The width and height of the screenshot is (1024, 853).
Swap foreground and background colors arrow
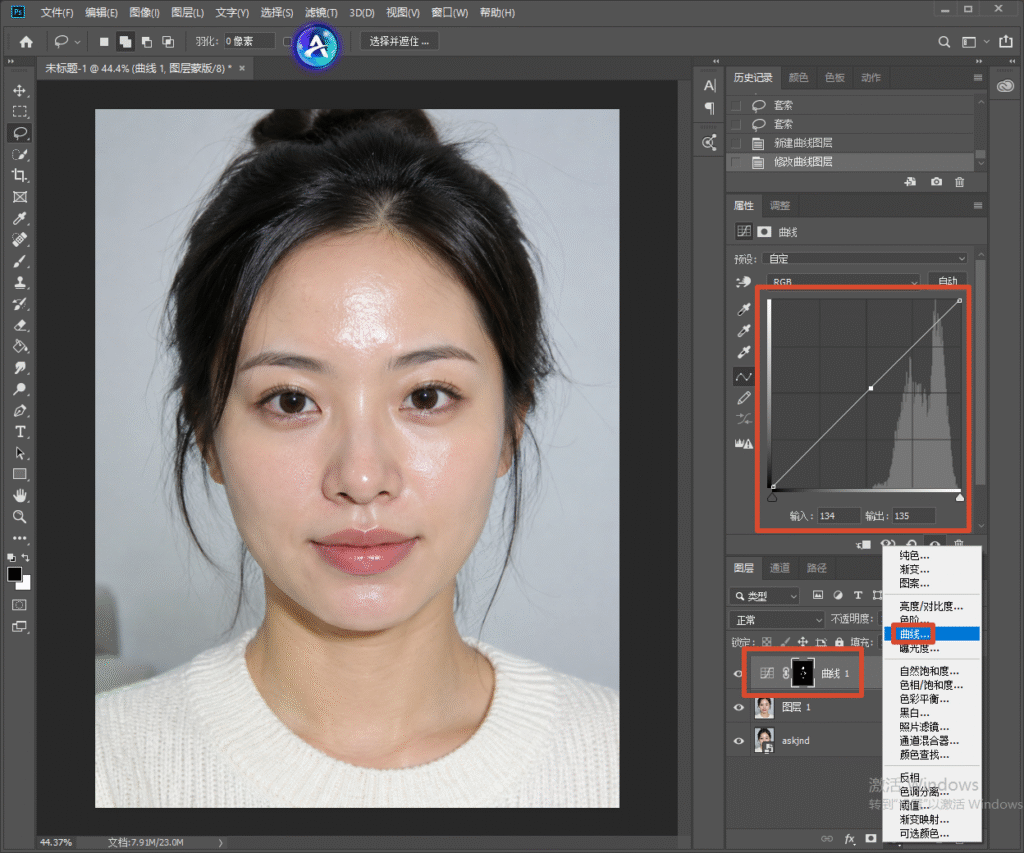pos(25,558)
